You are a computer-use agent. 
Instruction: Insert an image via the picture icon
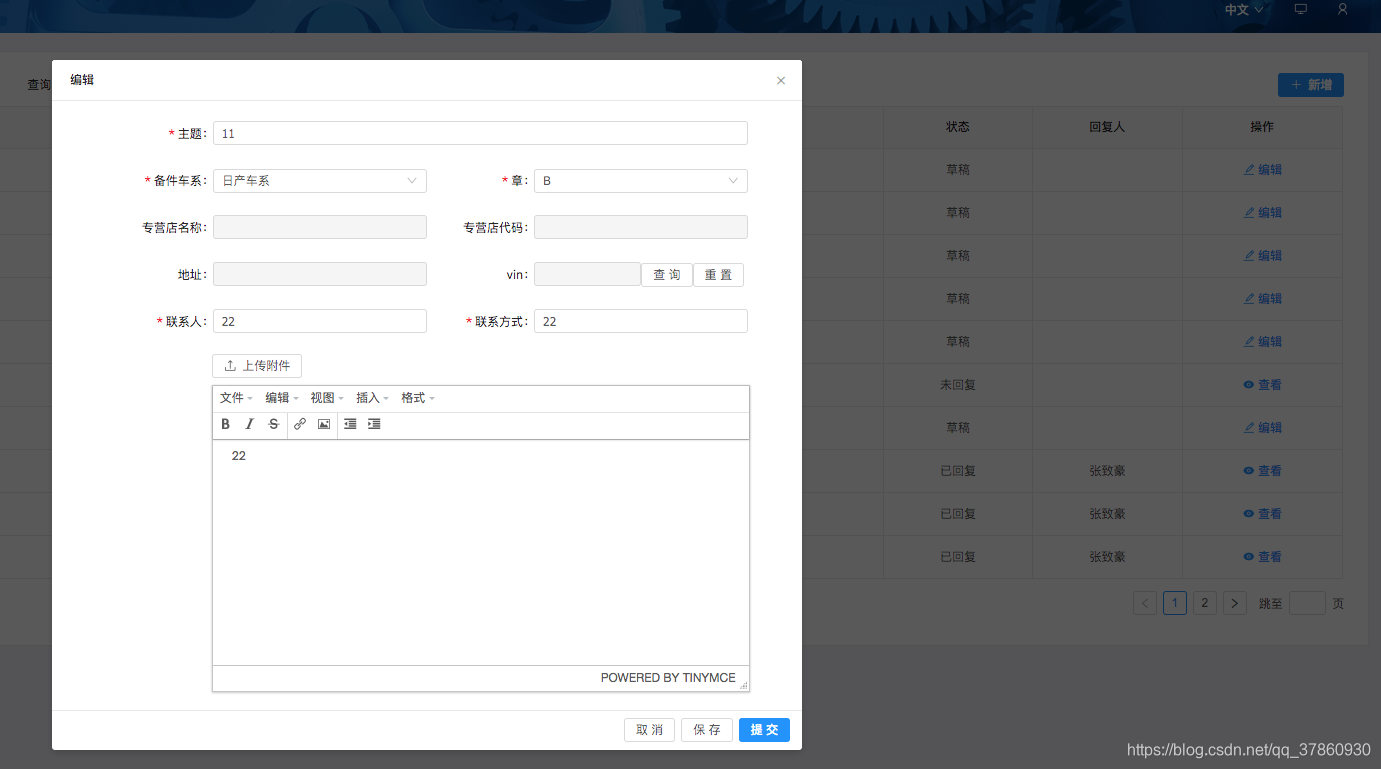pyautogui.click(x=324, y=424)
